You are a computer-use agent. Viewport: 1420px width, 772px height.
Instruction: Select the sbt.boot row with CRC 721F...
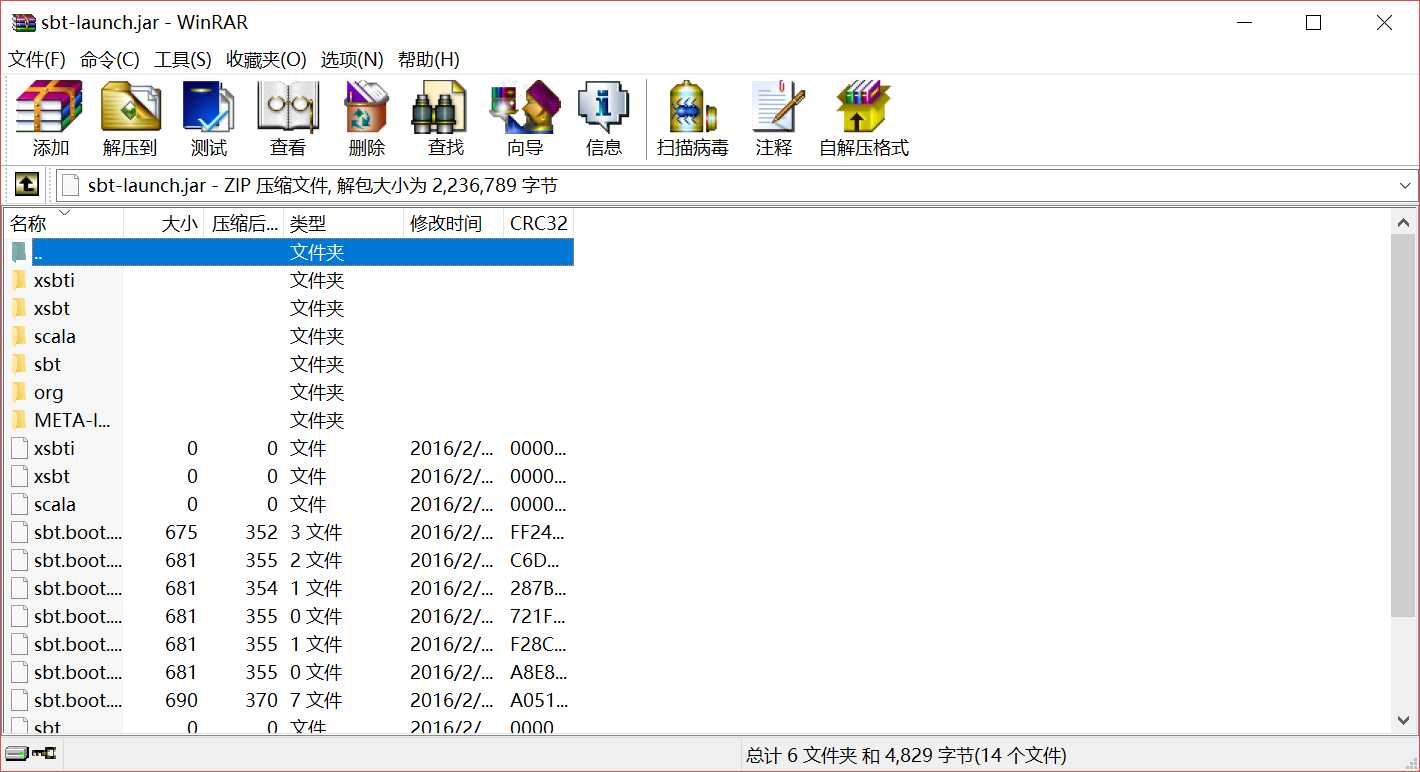290,616
